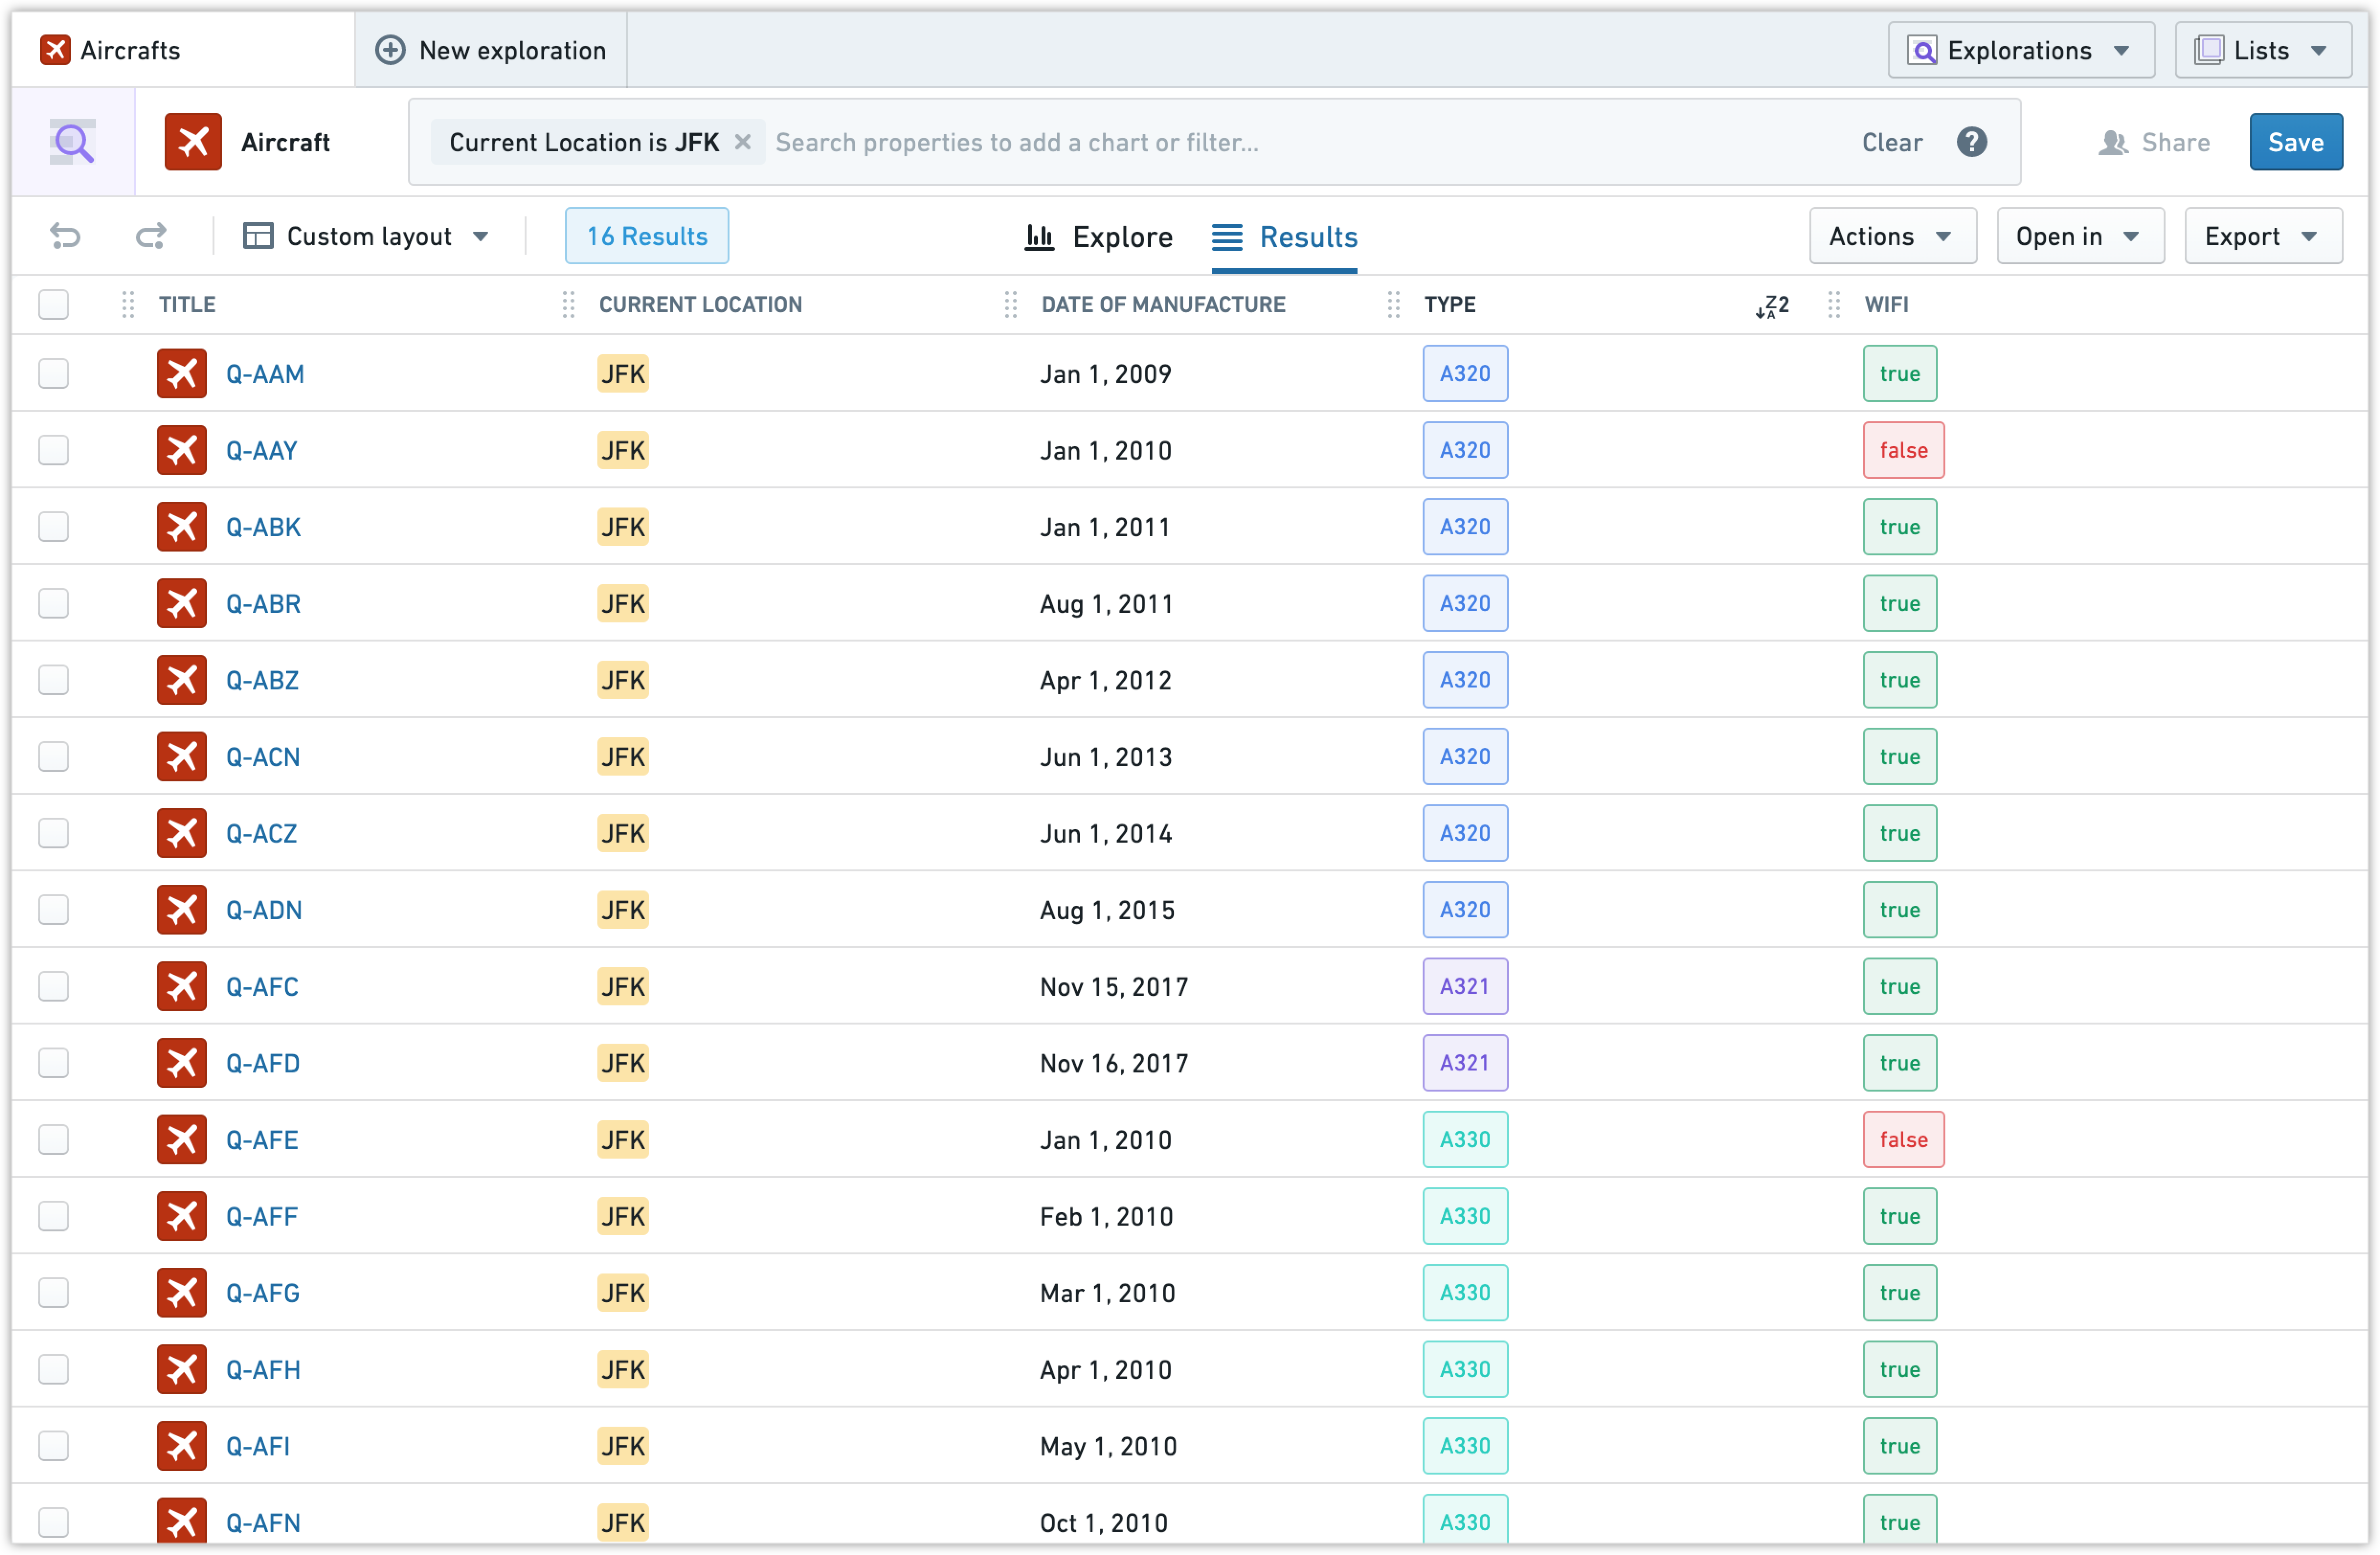The image size is (2380, 1555).
Task: Open the help question mark icon
Action: (1971, 142)
